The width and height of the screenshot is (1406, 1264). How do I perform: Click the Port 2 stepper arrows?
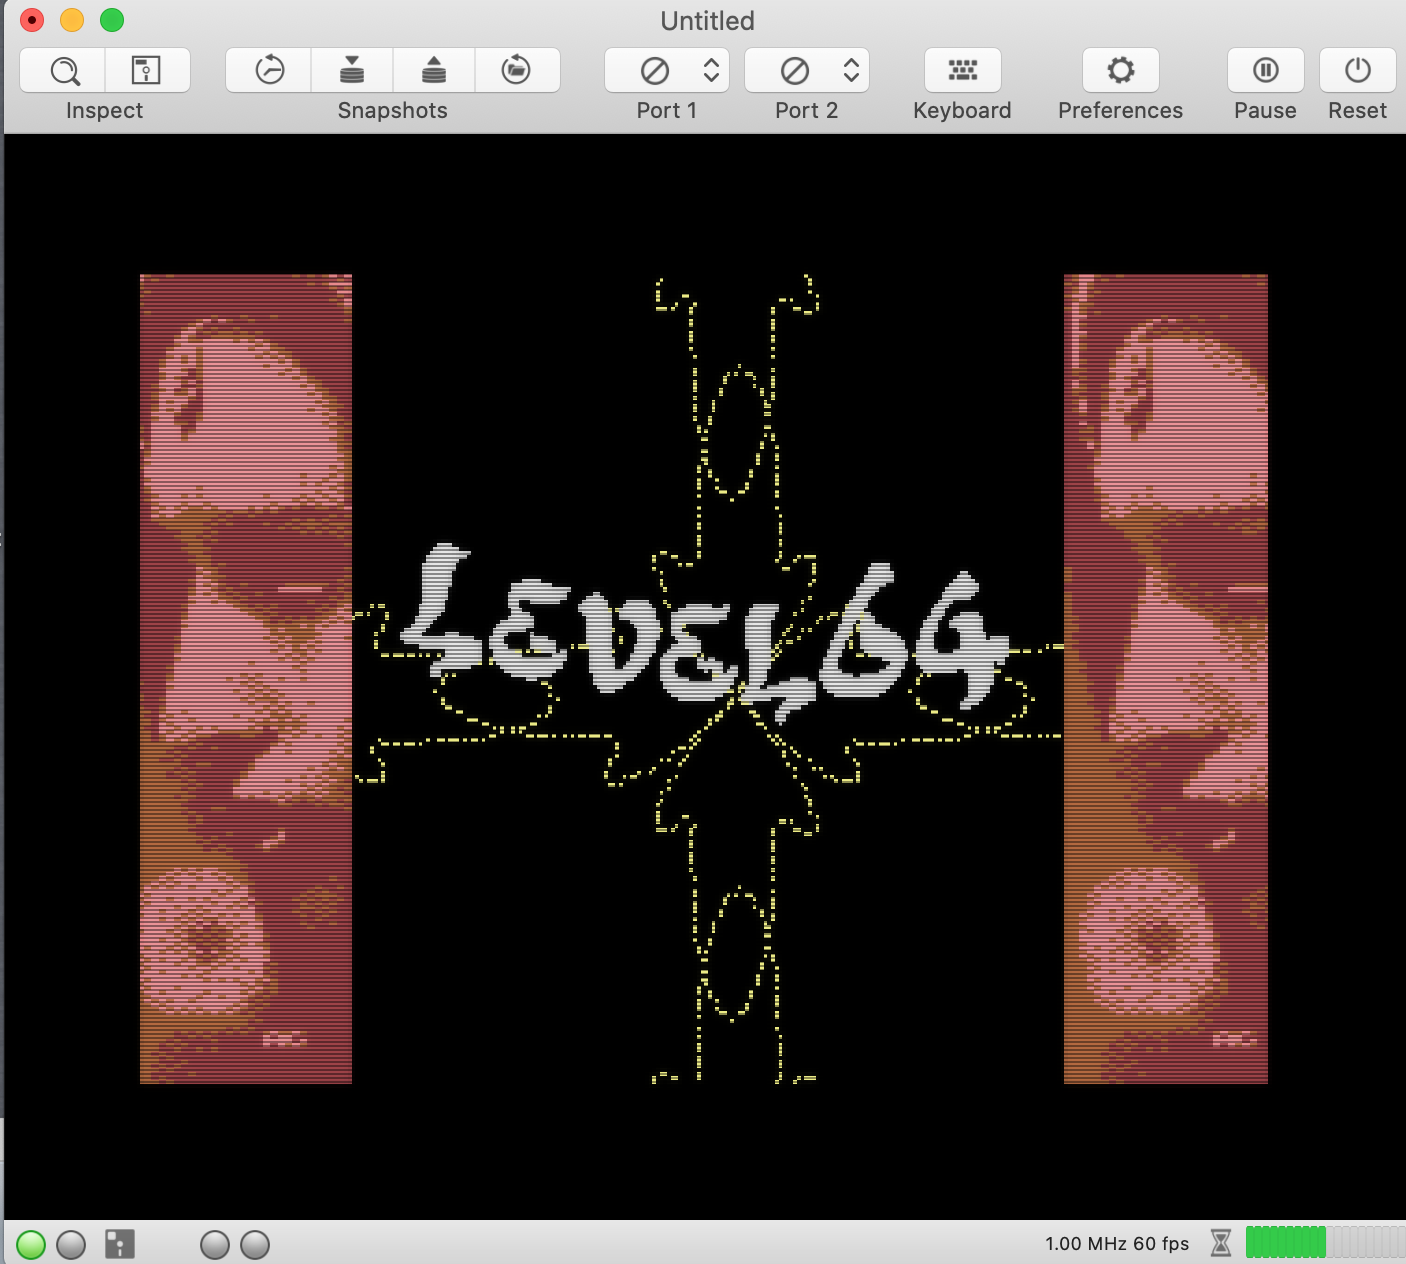(851, 70)
